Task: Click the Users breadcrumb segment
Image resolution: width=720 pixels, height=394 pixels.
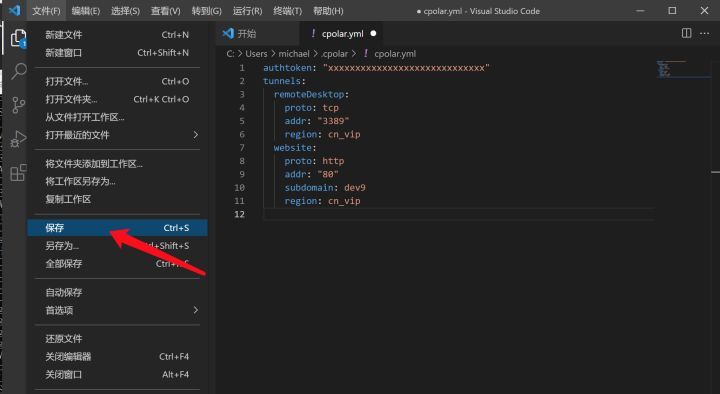Action: tap(256, 54)
